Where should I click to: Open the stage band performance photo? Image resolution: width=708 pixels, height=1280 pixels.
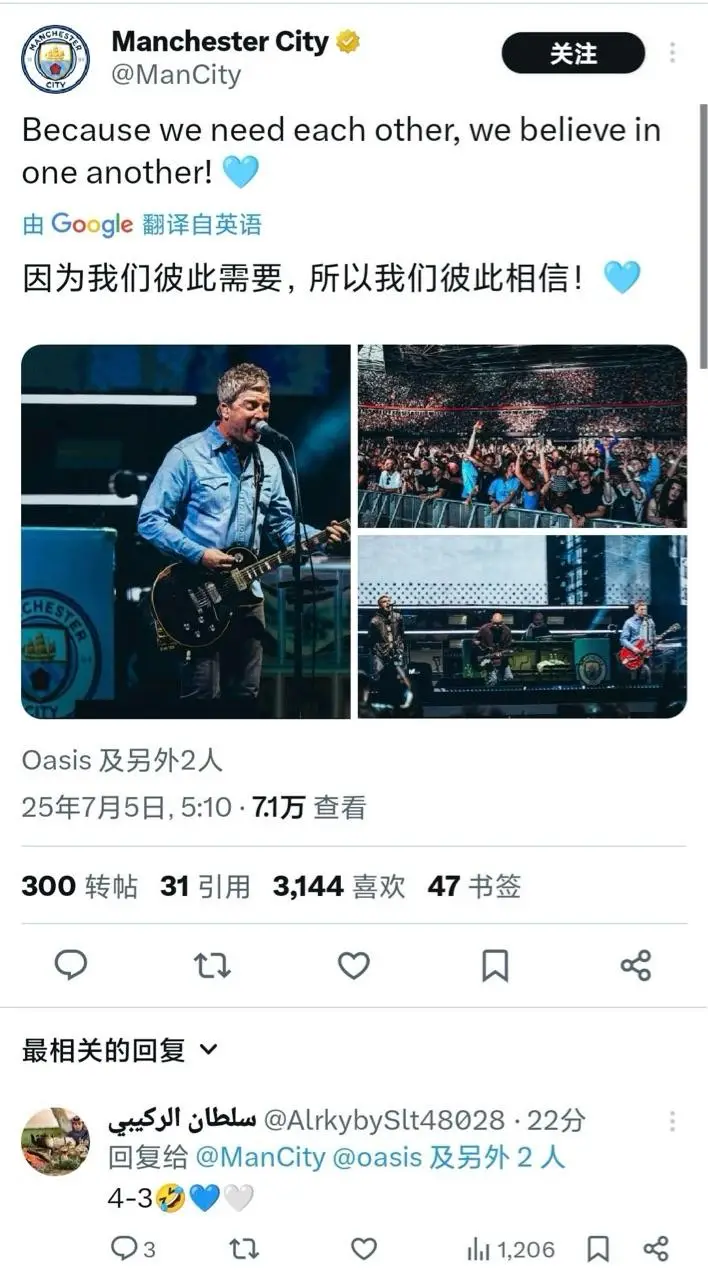(522, 626)
